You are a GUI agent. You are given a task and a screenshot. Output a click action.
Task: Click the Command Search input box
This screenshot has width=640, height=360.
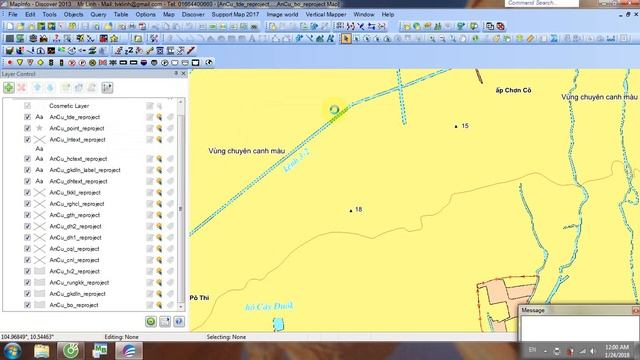542,3
